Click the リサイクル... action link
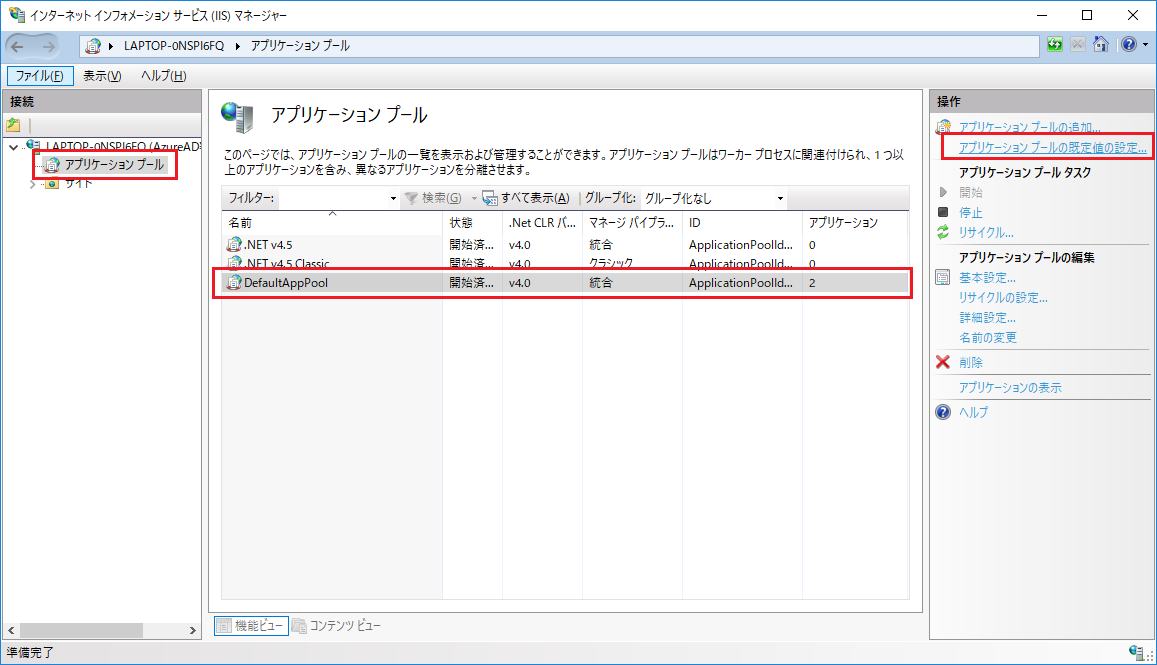 986,232
